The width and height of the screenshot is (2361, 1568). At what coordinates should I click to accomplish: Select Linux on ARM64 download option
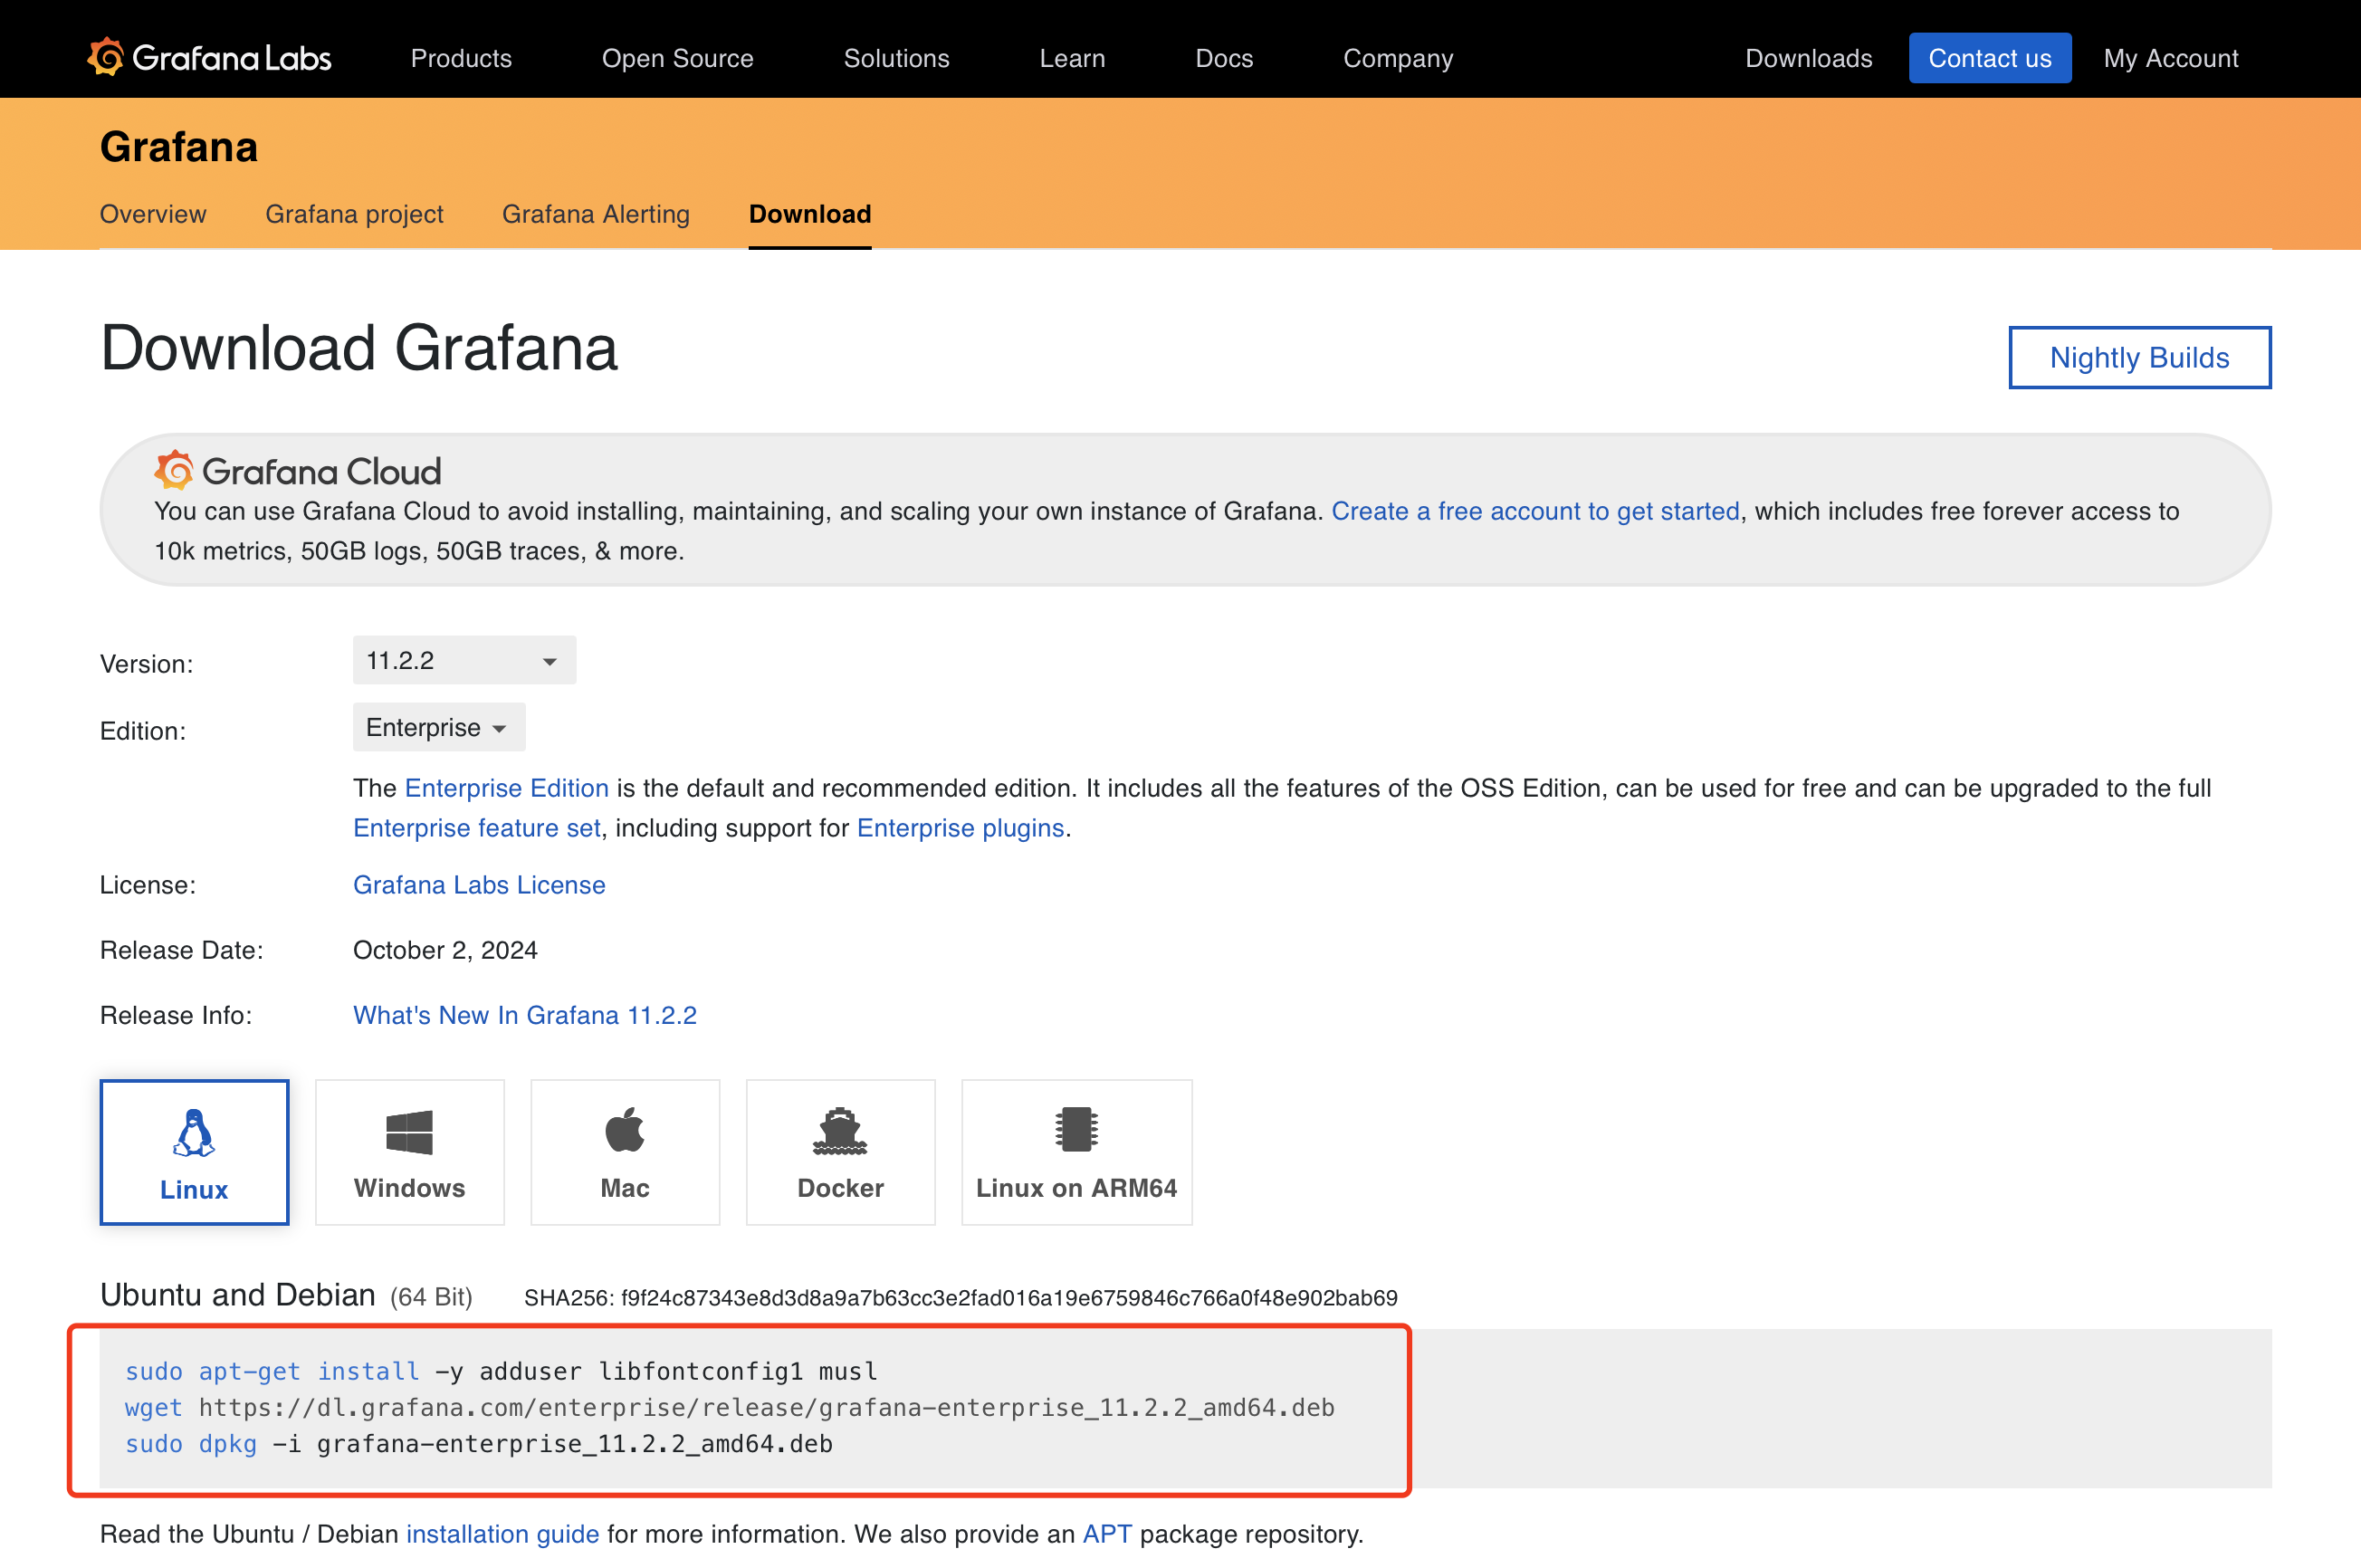[x=1076, y=1151]
